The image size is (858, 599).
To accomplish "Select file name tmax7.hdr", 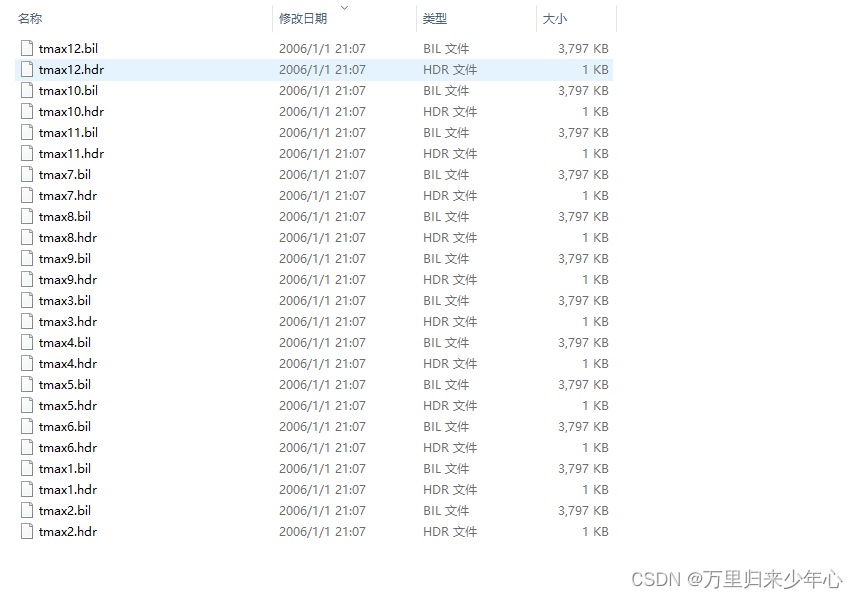I will click(67, 195).
